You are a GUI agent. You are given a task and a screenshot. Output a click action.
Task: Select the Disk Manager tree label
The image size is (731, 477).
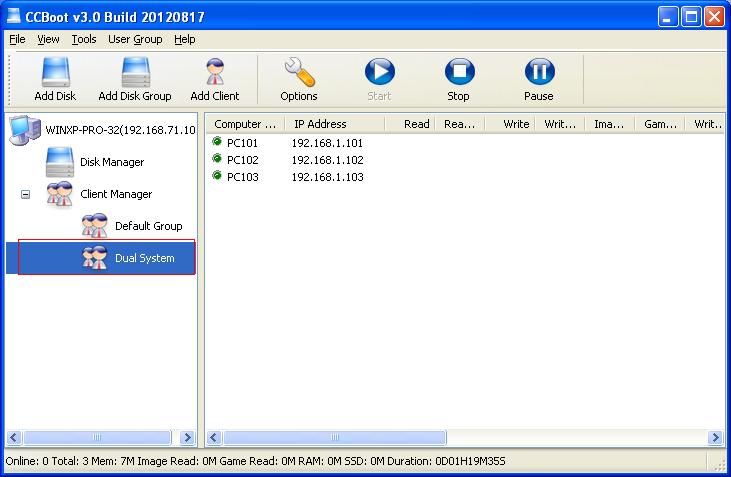point(112,162)
